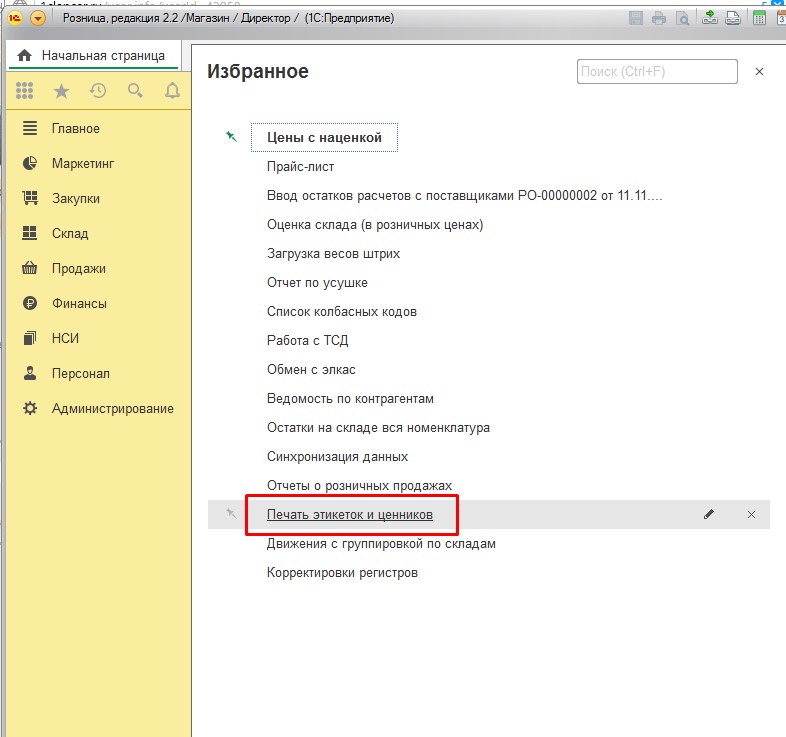Viewport: 786px width, 737px height.
Task: Open the Печать этикеток и ценников link
Action: tap(349, 514)
